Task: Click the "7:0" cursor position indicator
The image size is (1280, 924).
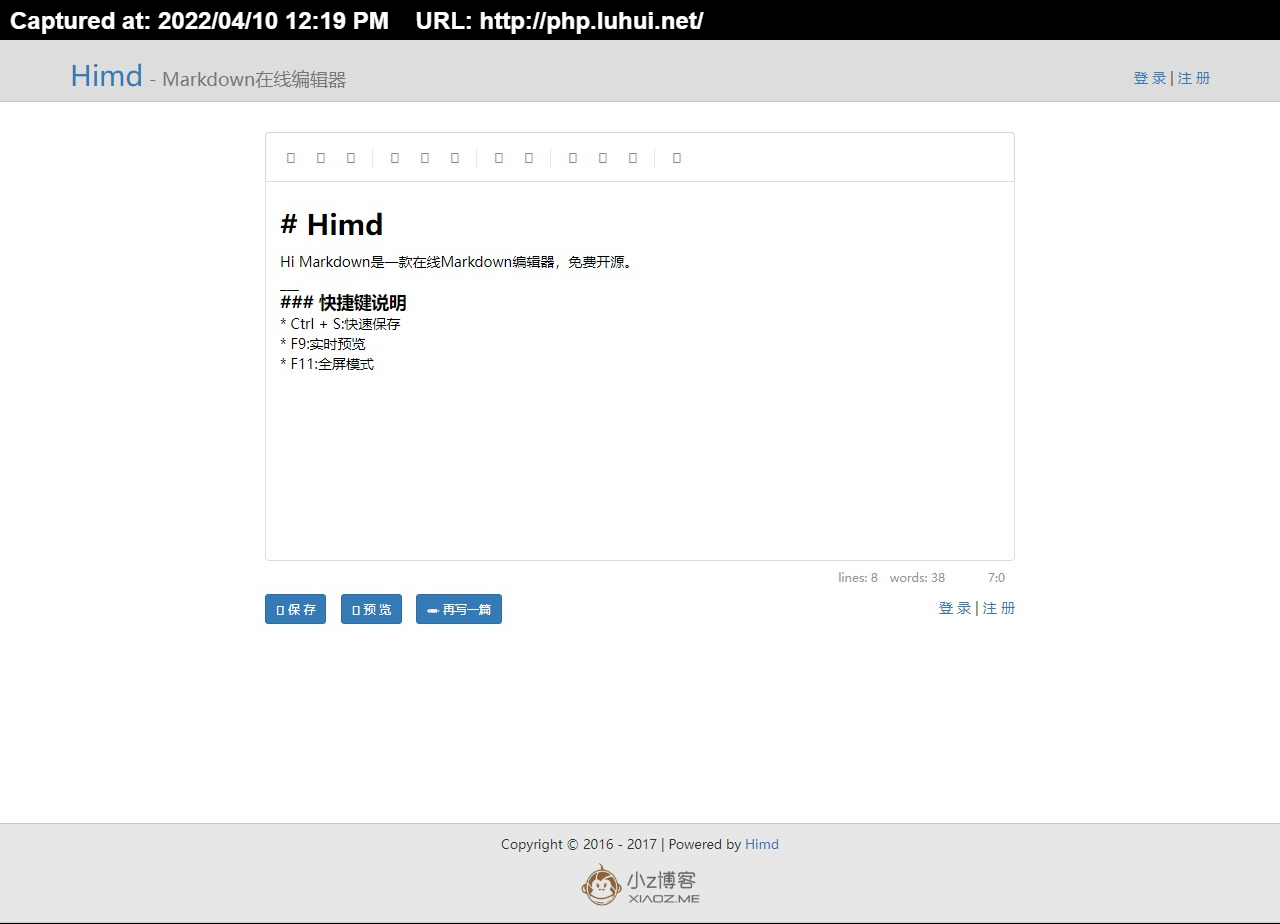Action: point(996,578)
